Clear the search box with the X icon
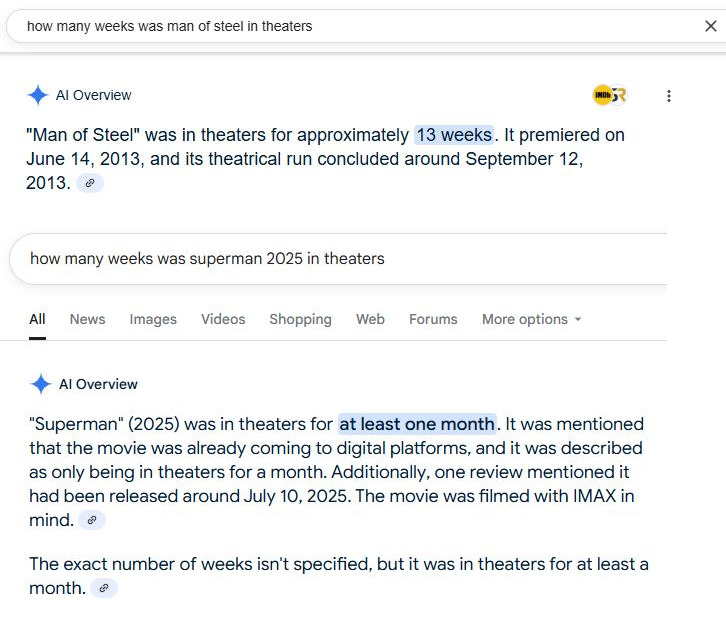726x619 pixels. click(x=710, y=26)
